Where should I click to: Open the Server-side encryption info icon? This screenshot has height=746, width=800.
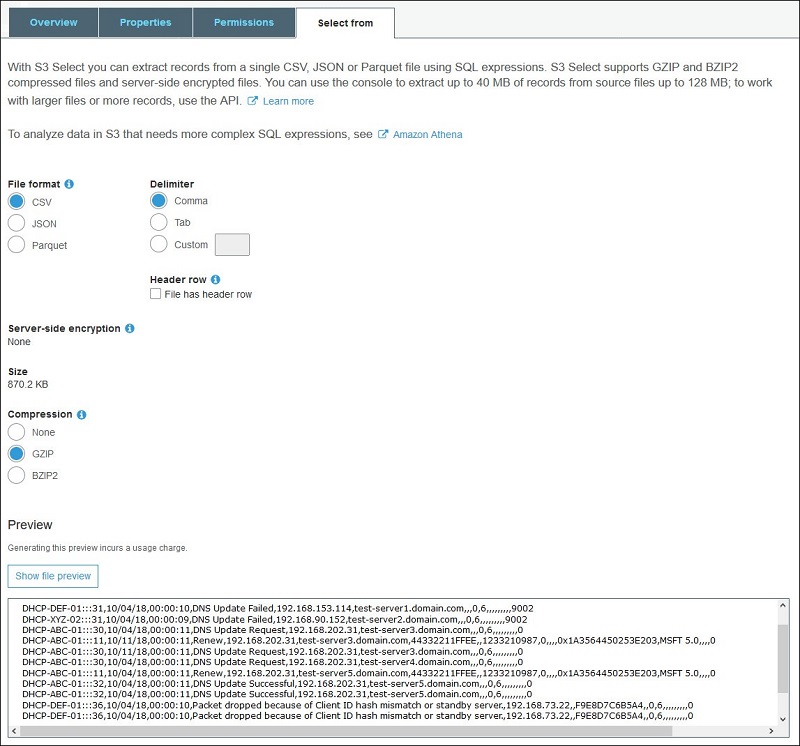tap(130, 329)
